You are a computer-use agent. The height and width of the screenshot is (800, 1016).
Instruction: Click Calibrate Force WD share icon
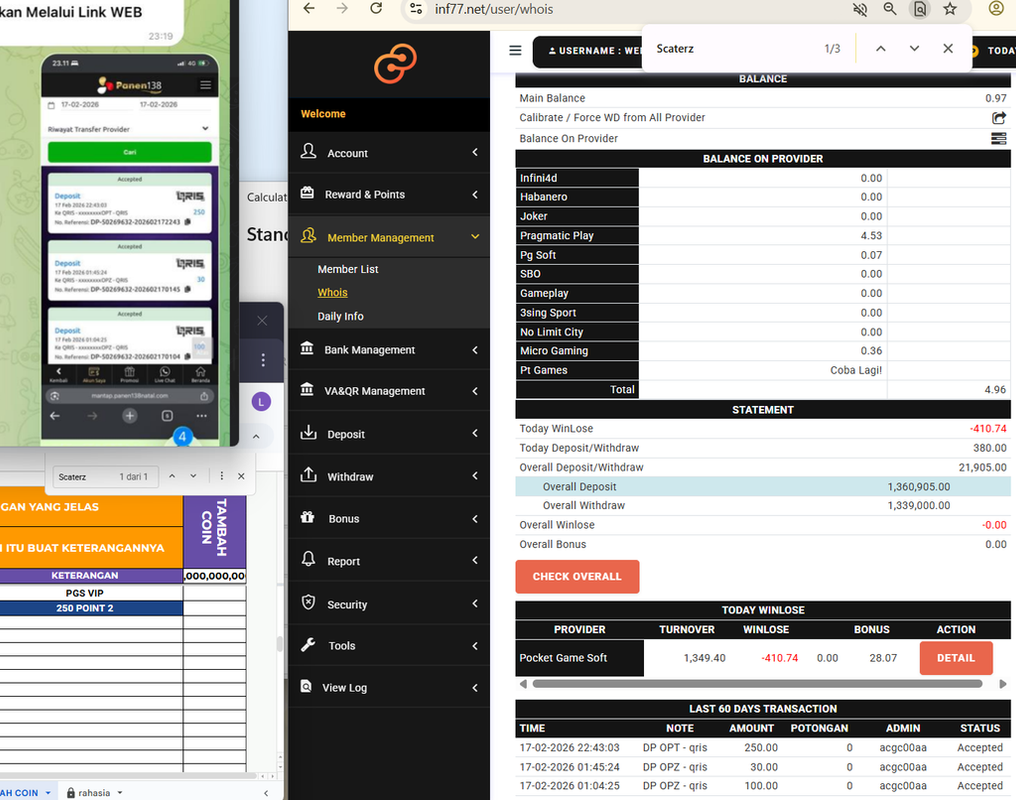(x=999, y=117)
